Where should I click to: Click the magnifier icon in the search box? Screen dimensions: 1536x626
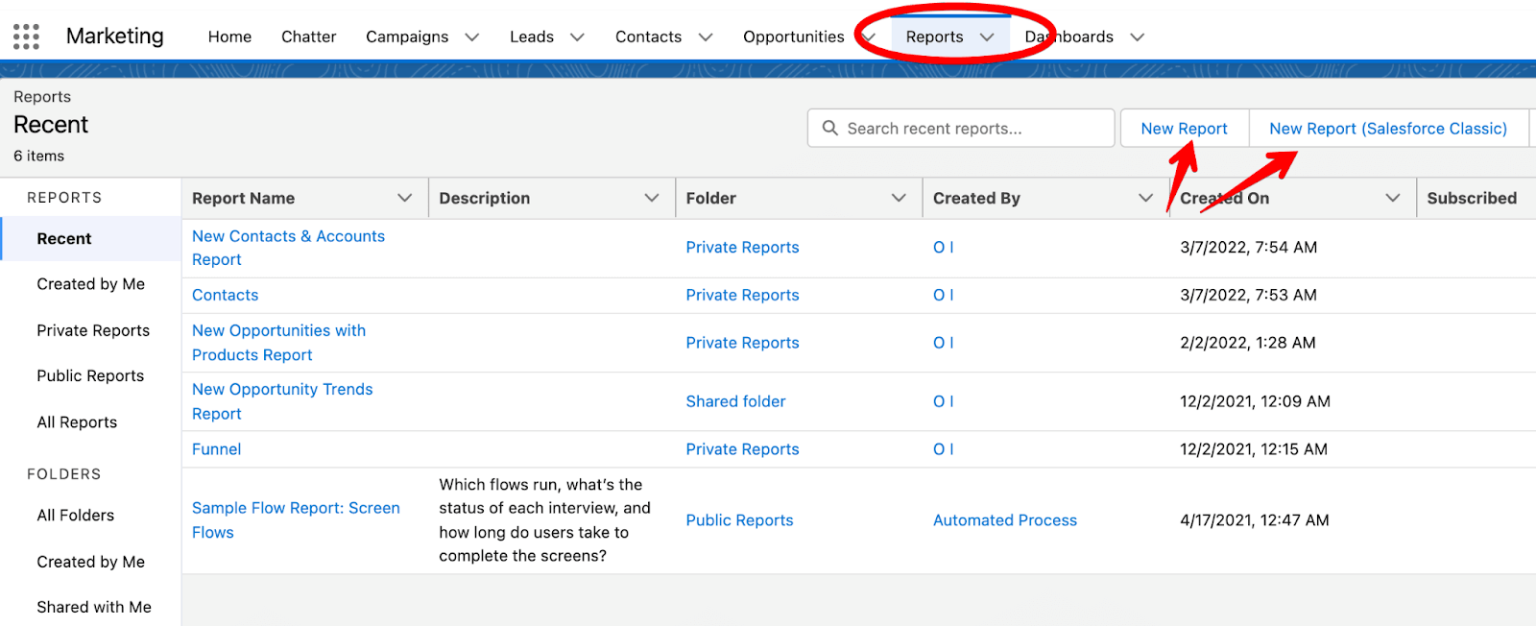coord(830,128)
